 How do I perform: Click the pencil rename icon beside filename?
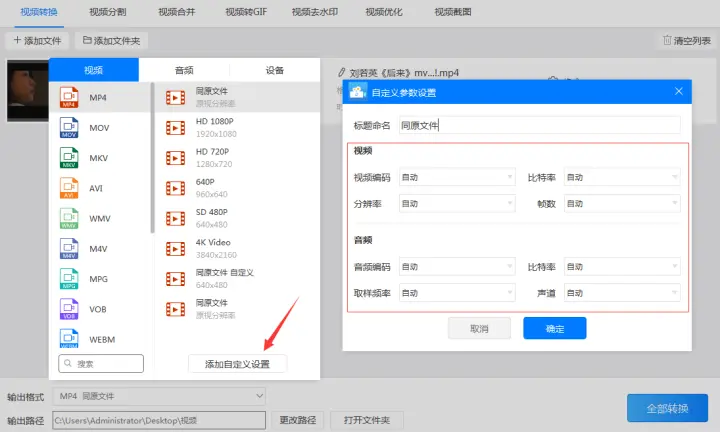coord(341,73)
